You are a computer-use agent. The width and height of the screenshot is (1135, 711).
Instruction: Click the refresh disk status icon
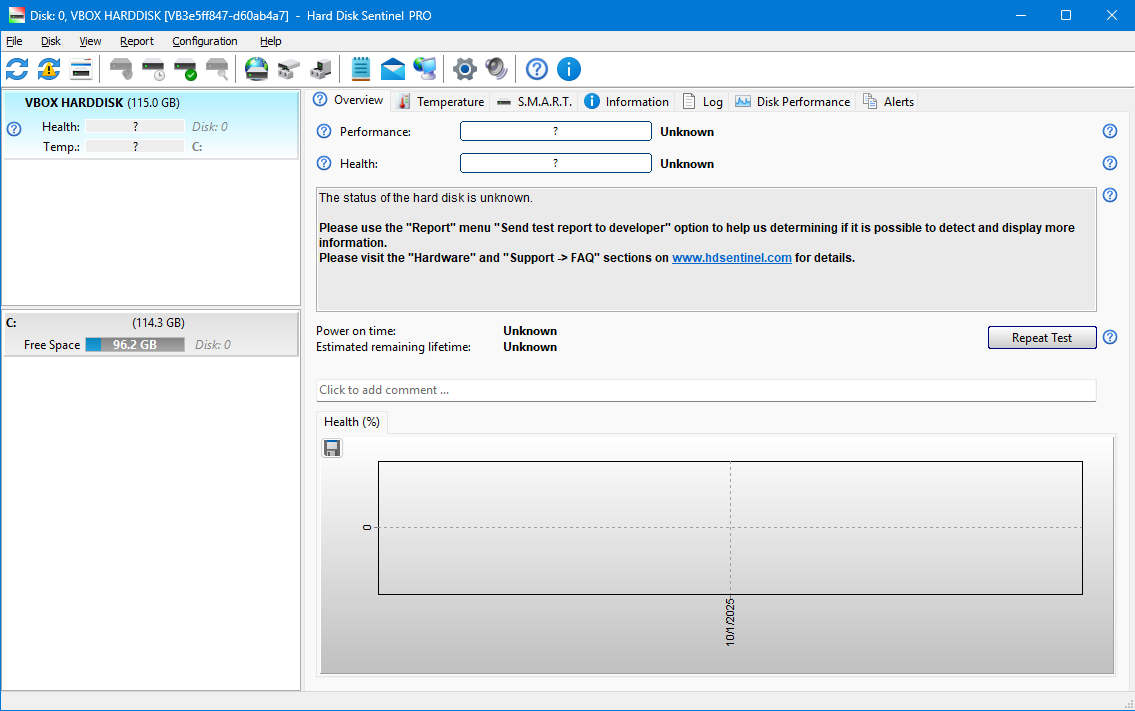[17, 69]
